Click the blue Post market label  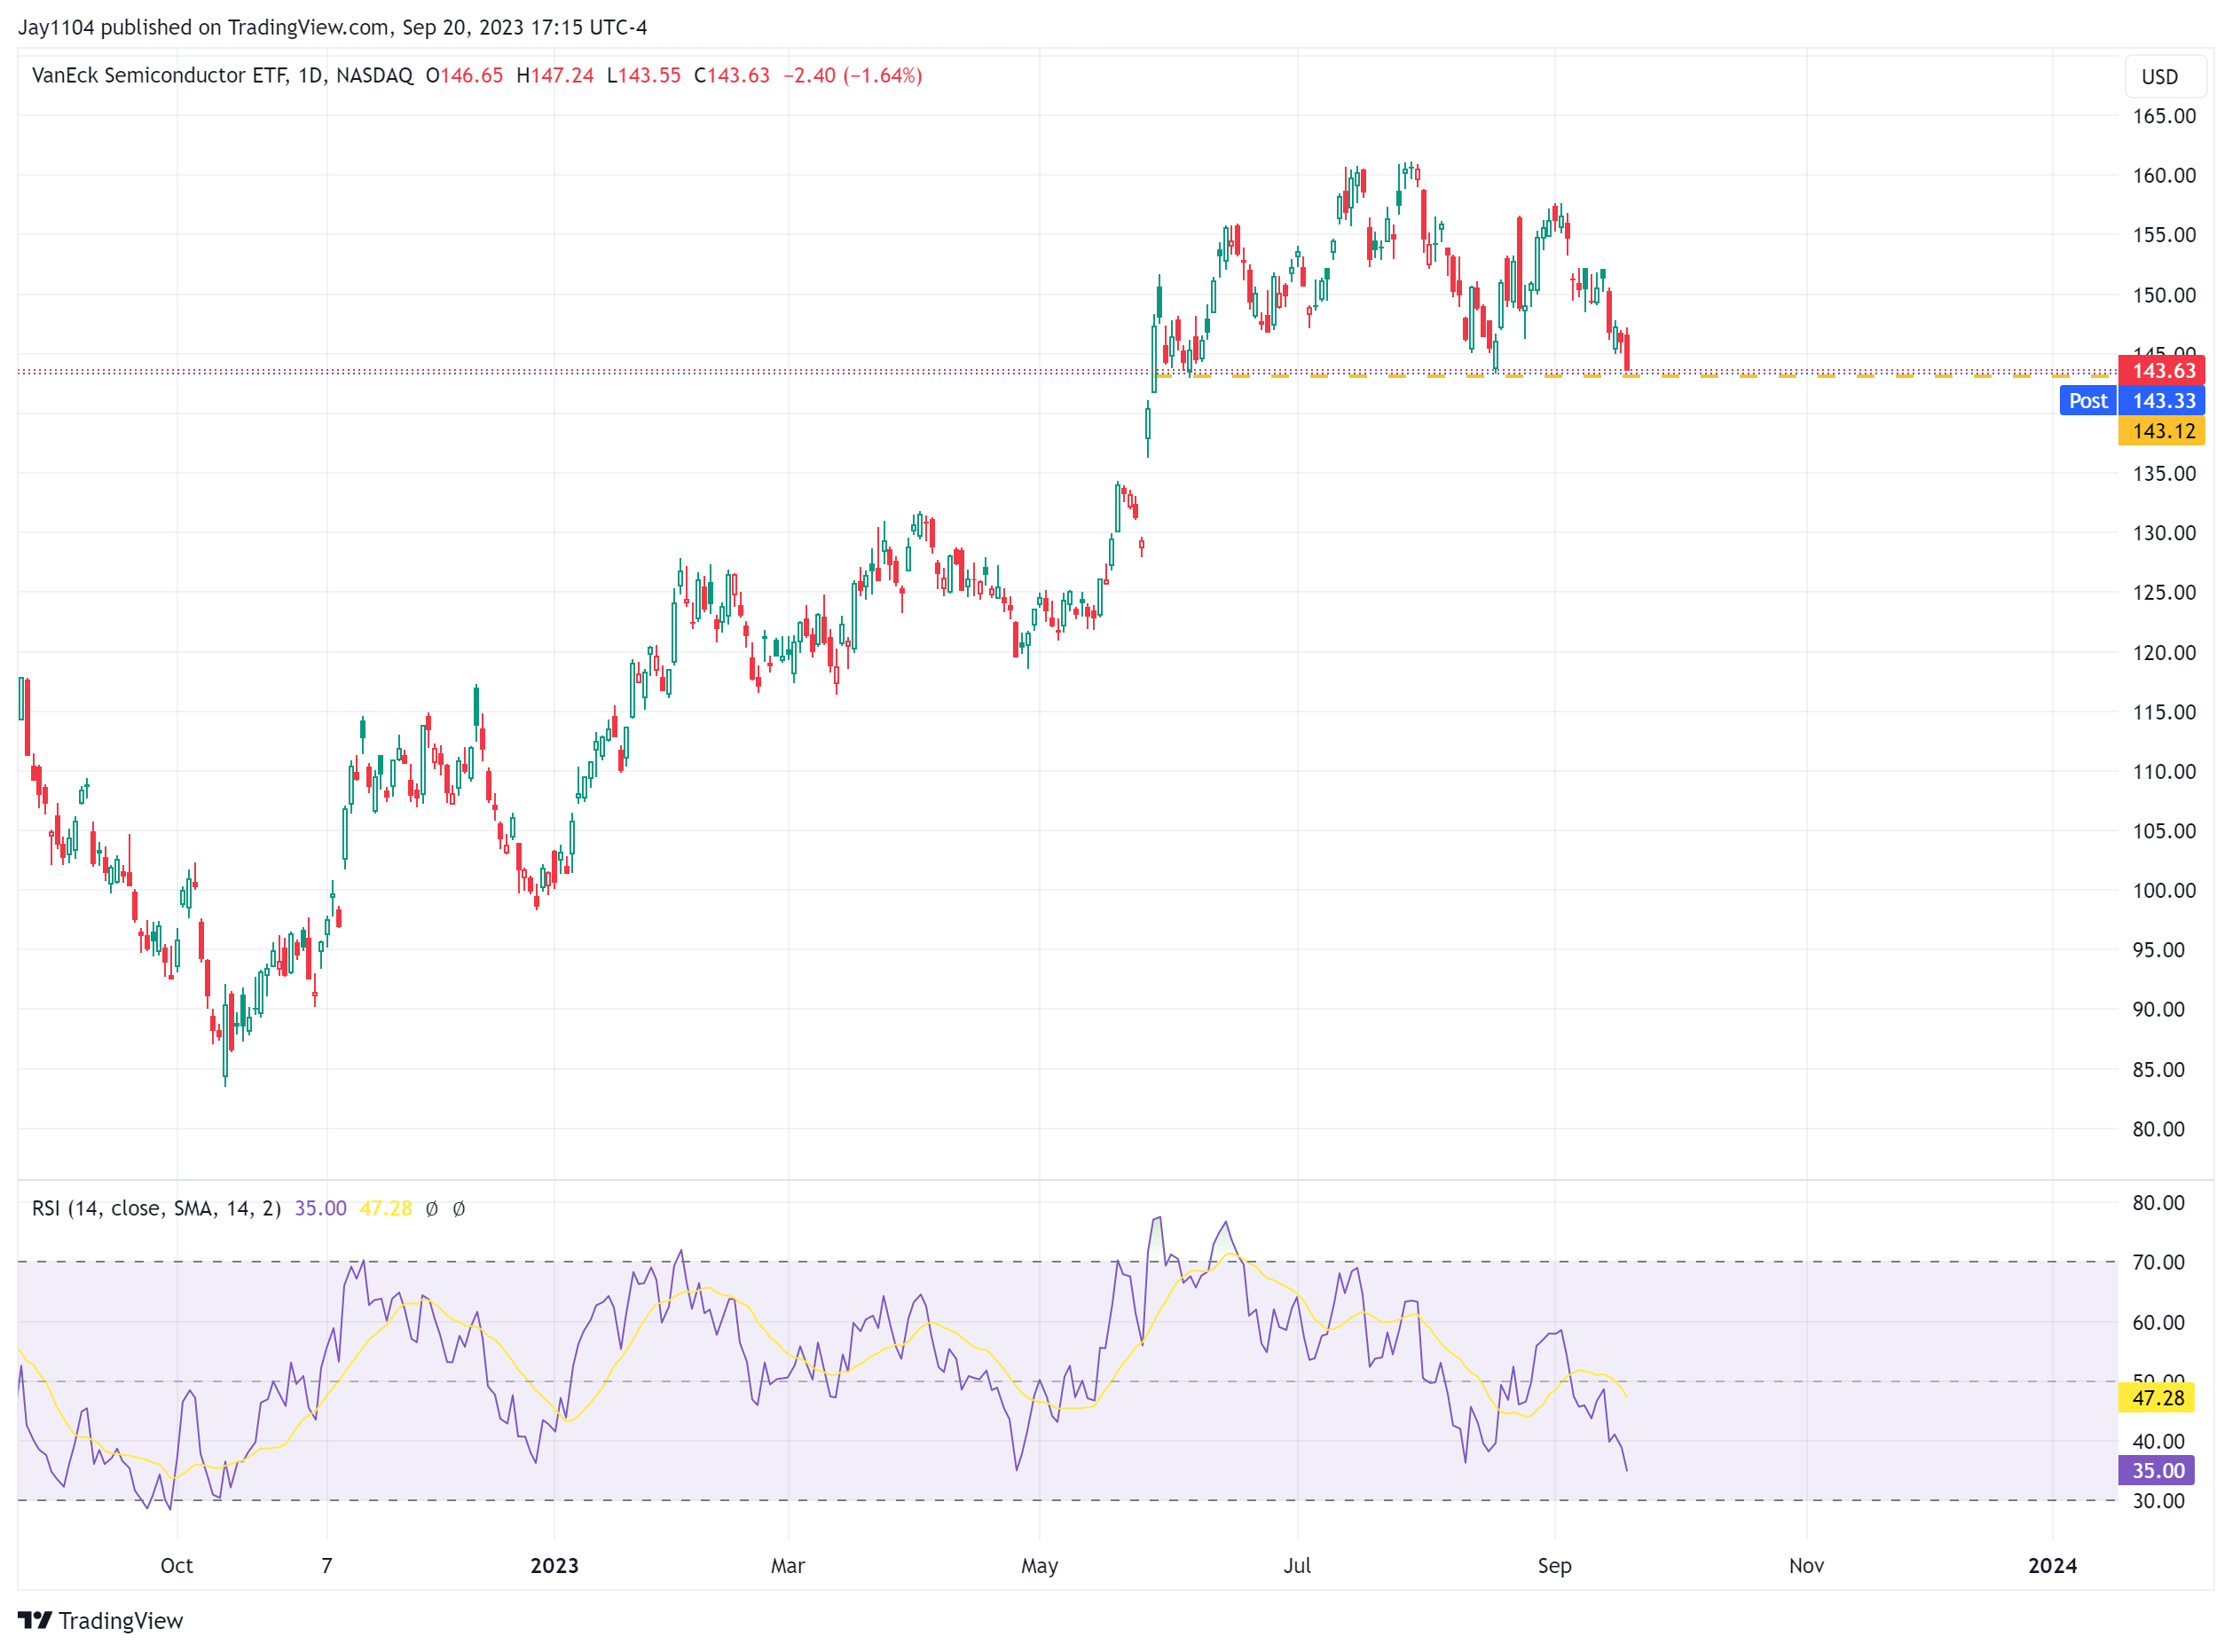click(x=2087, y=401)
